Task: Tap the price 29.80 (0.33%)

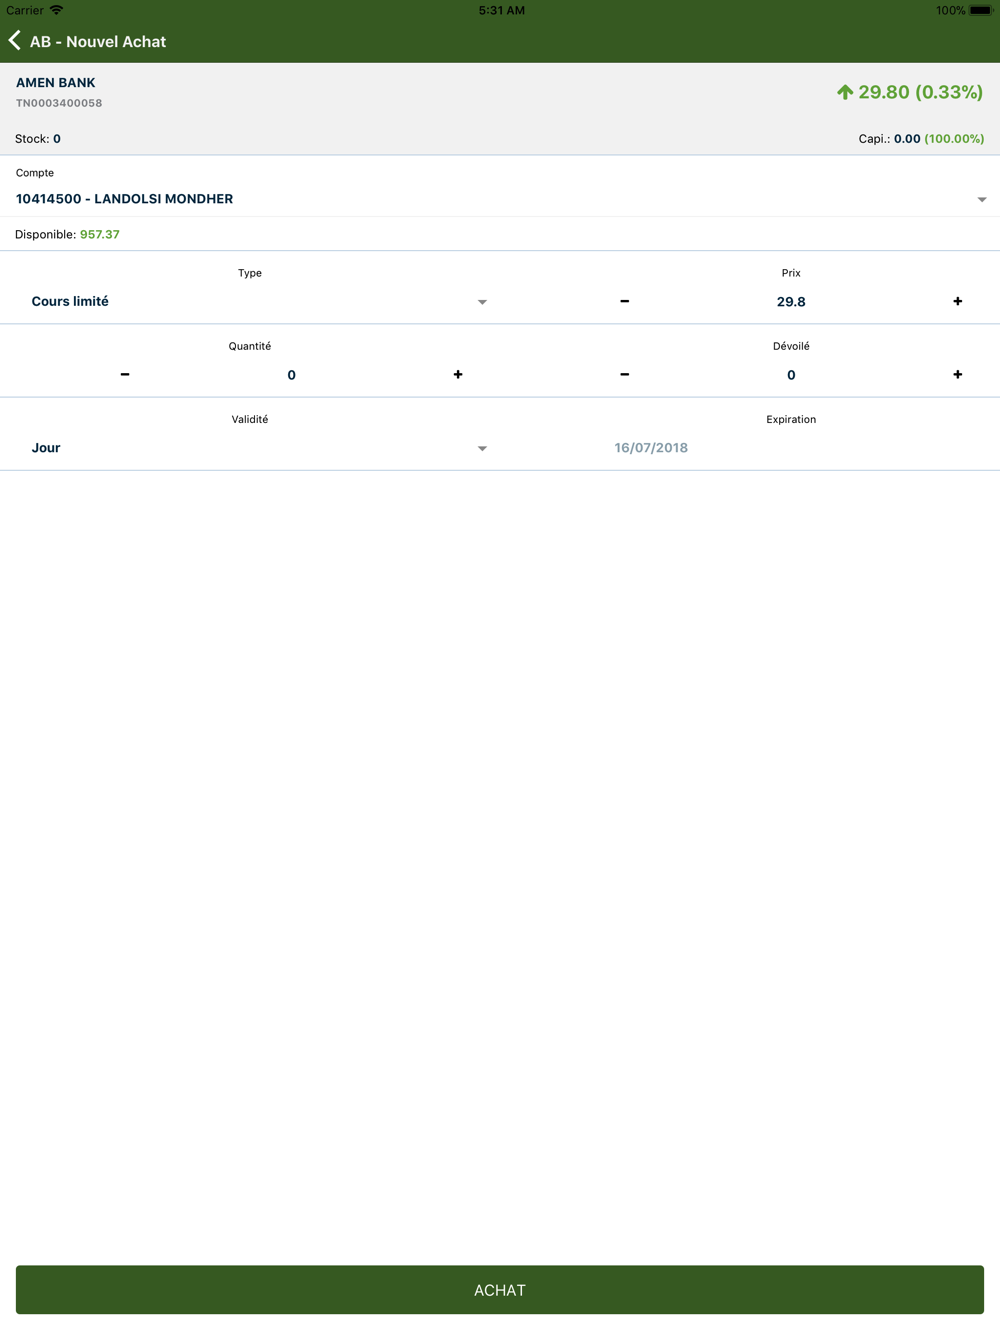Action: [x=921, y=92]
